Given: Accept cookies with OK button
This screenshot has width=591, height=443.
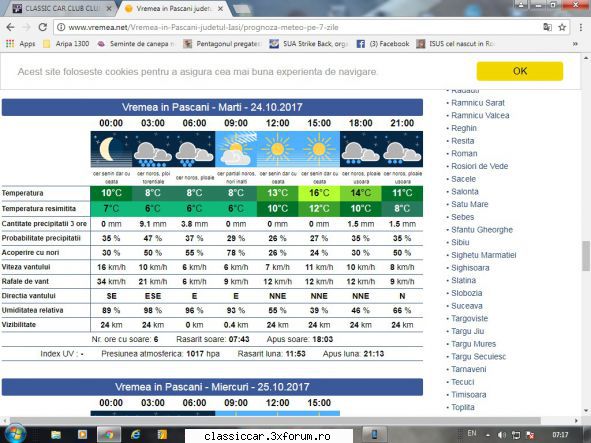Looking at the screenshot, I should point(520,71).
